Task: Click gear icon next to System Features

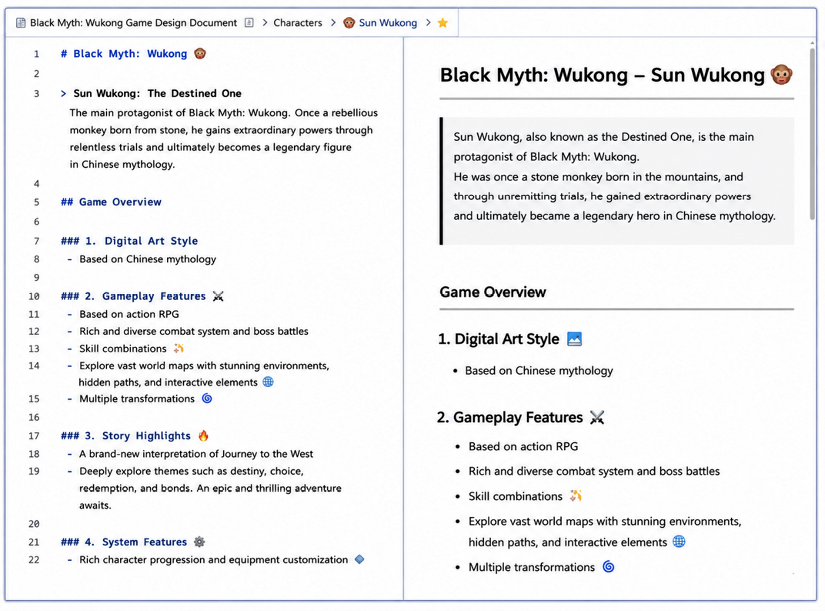Action: 199,542
